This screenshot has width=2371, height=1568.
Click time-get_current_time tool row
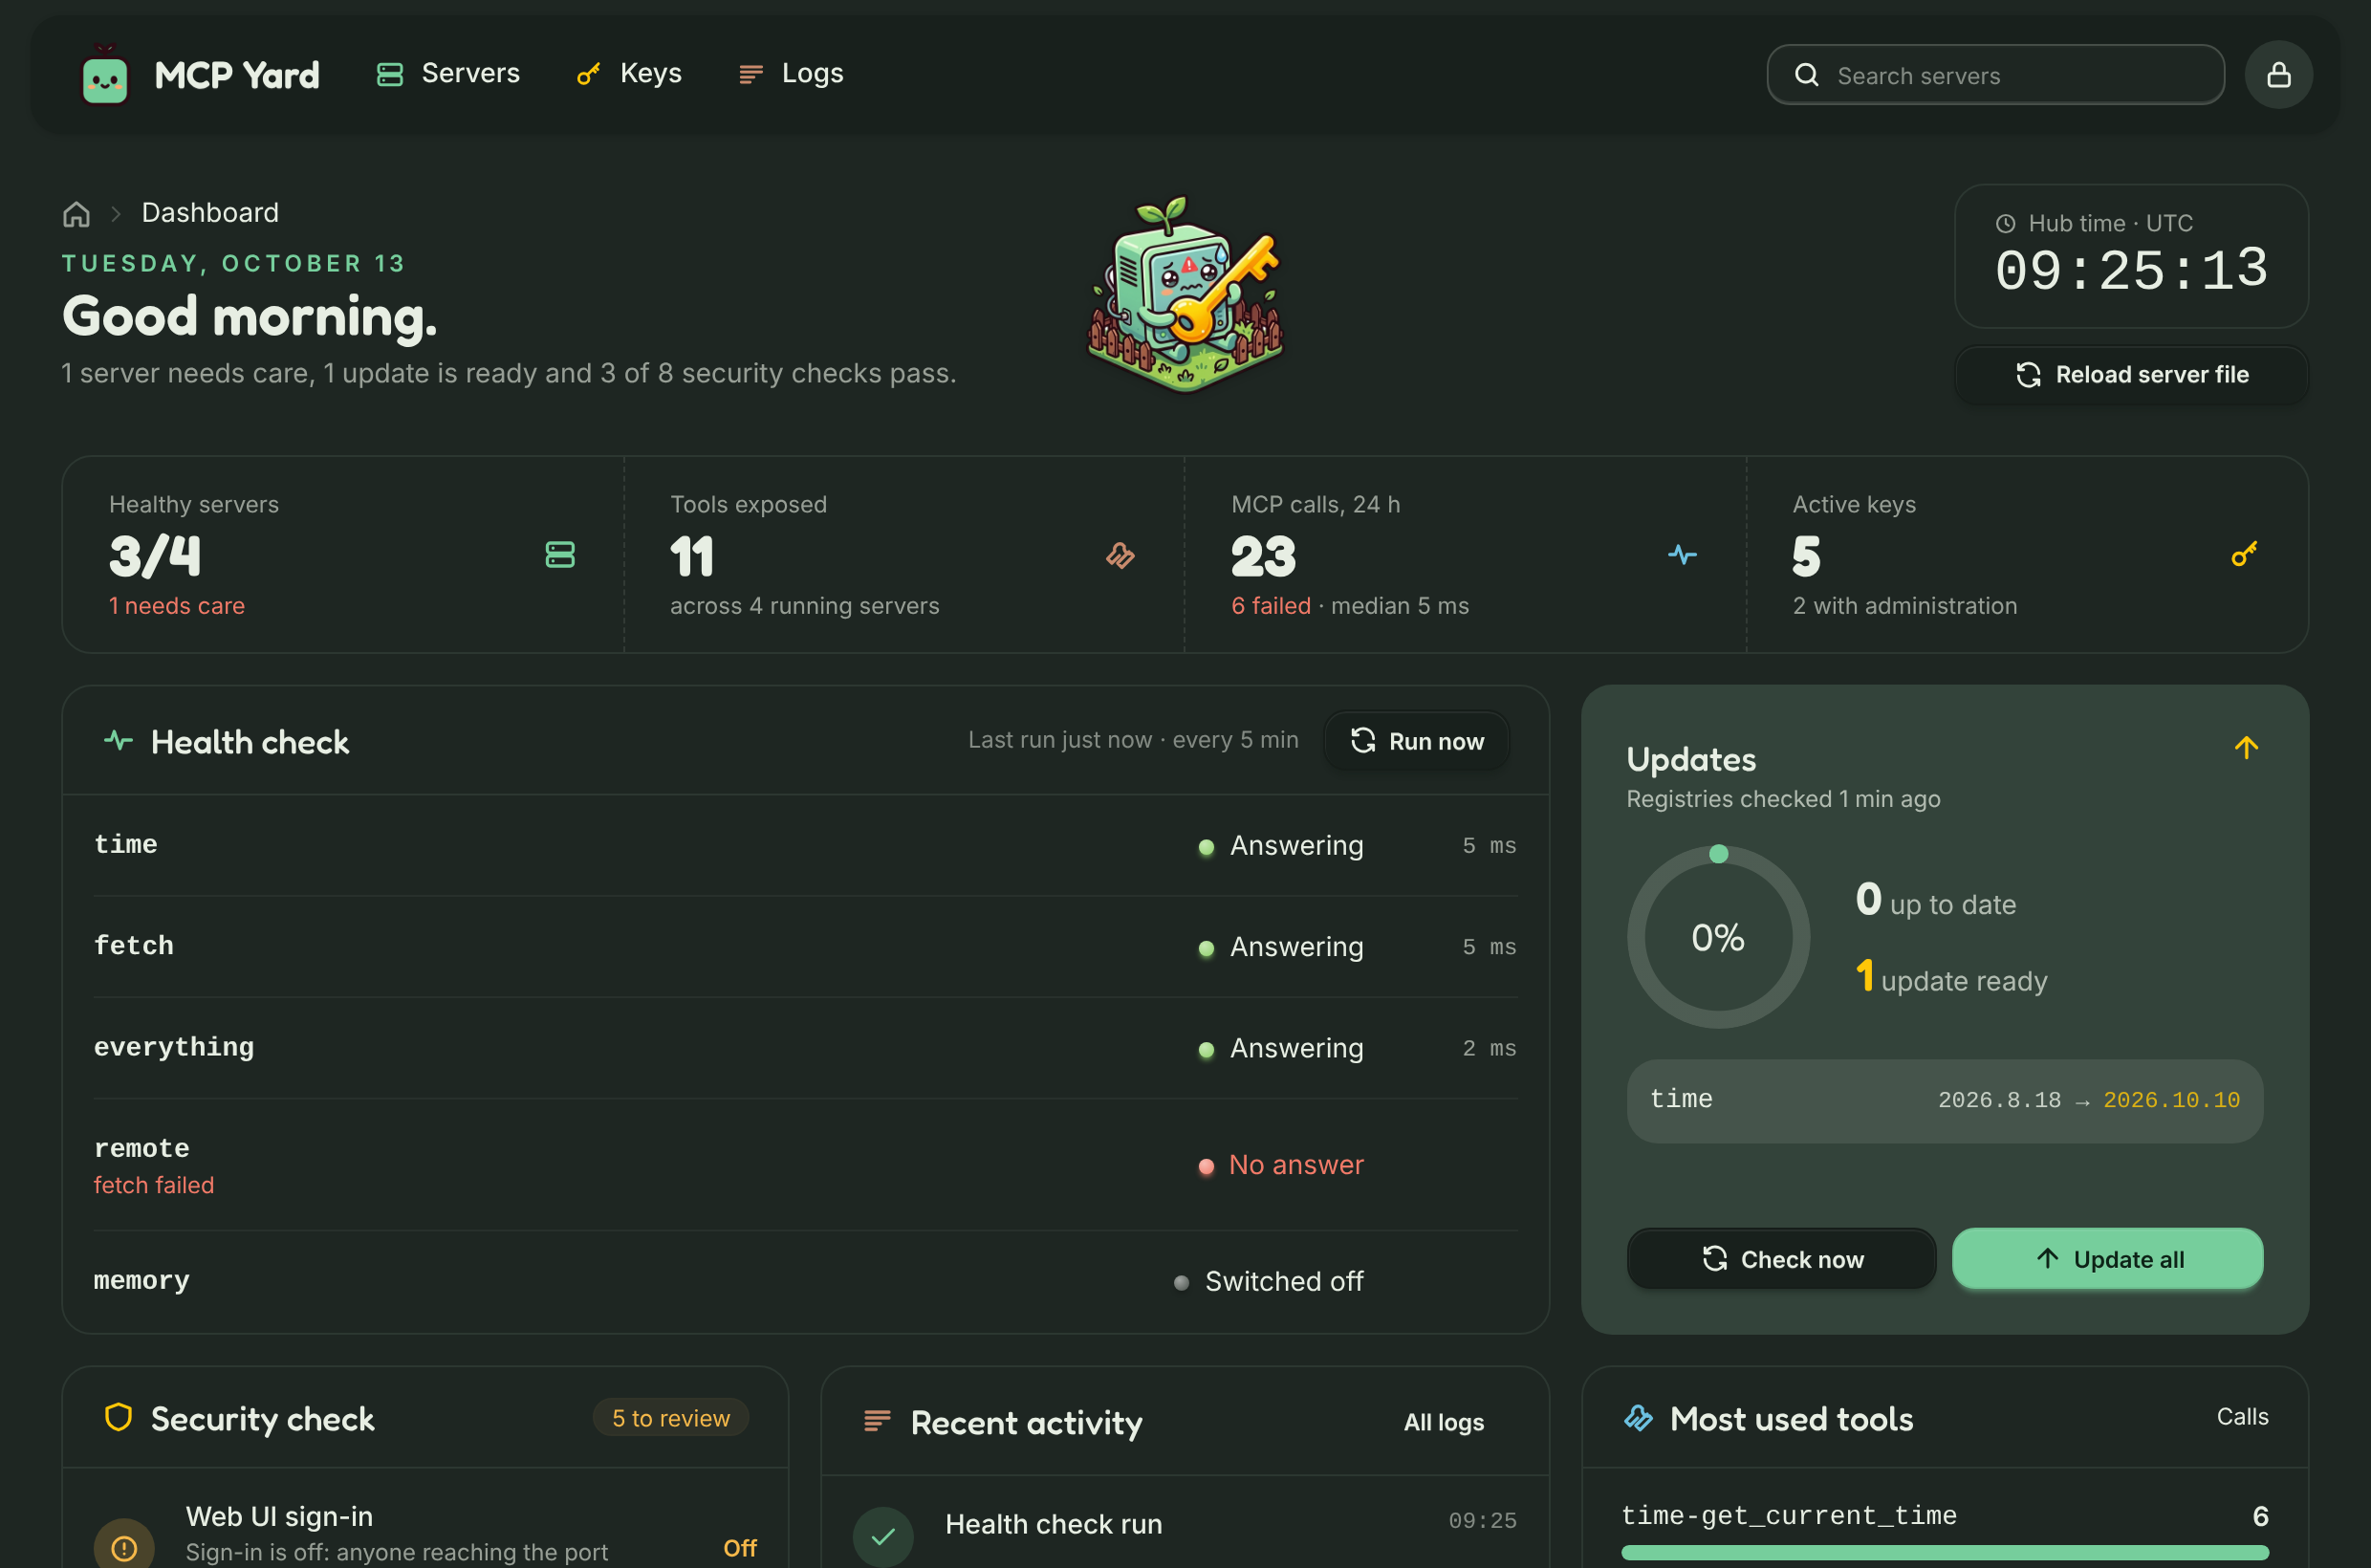(x=1944, y=1532)
